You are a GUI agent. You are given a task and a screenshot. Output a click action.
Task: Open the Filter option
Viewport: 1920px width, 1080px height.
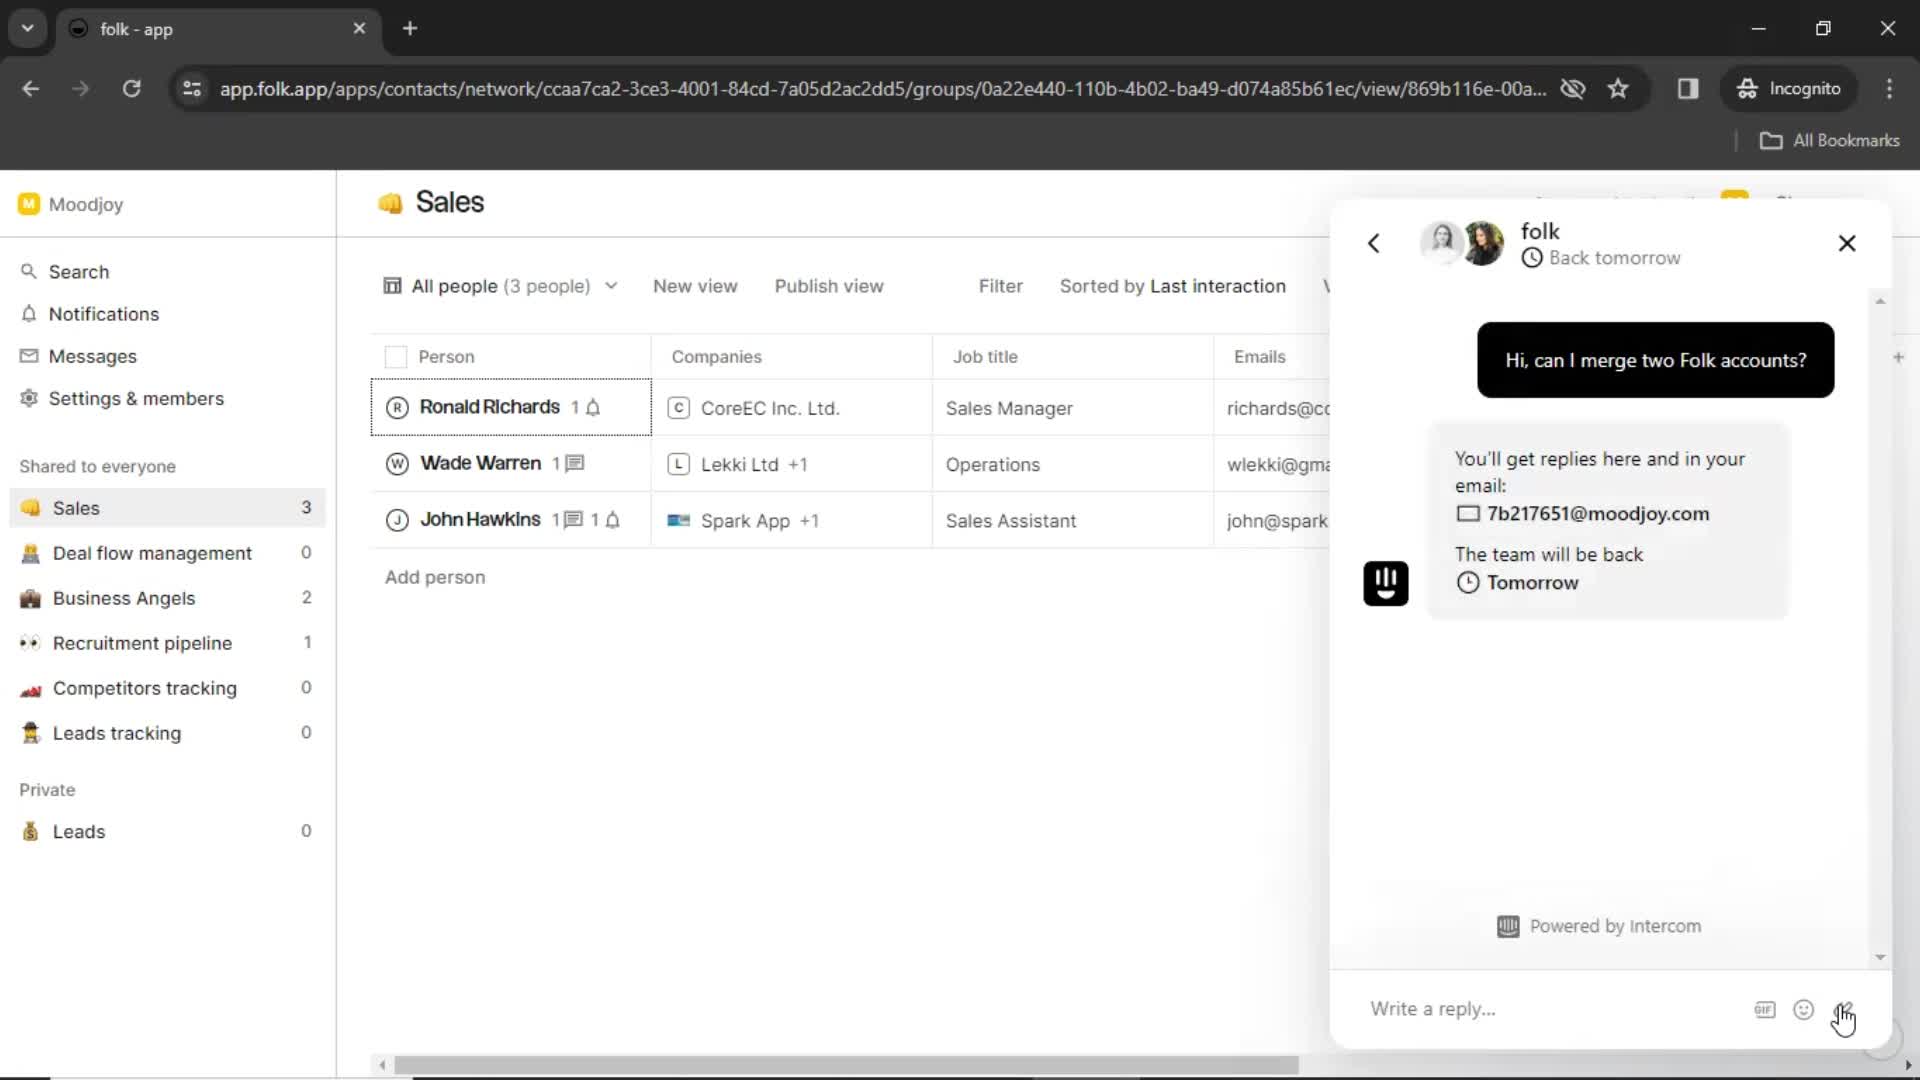click(1000, 286)
